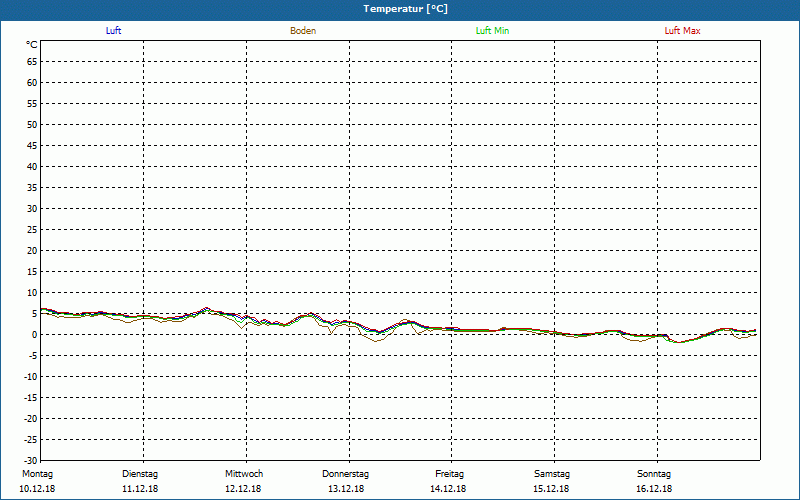Select the Donnerstag day label
The height and width of the screenshot is (500, 800).
(x=345, y=474)
